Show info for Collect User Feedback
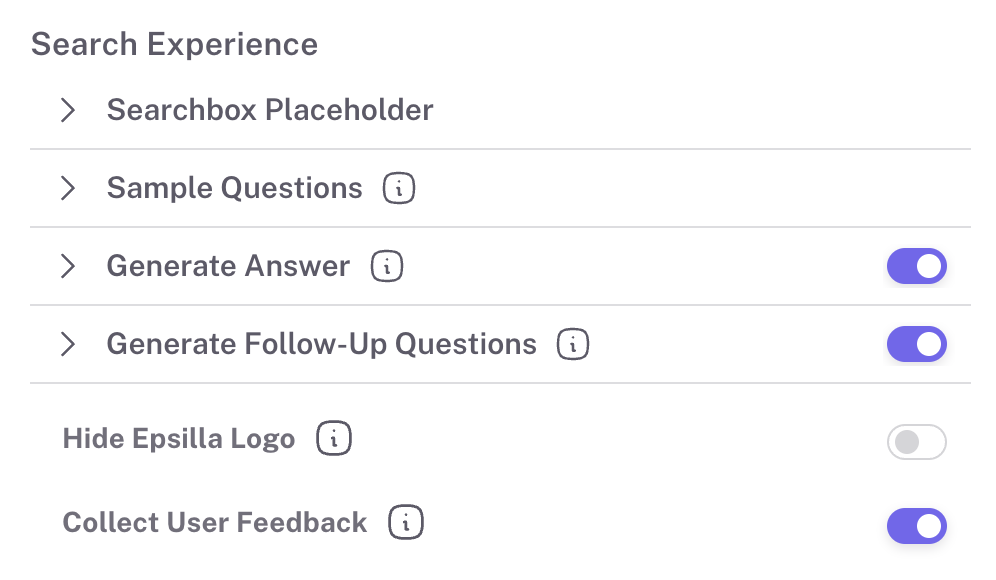996x580 pixels. [x=404, y=522]
